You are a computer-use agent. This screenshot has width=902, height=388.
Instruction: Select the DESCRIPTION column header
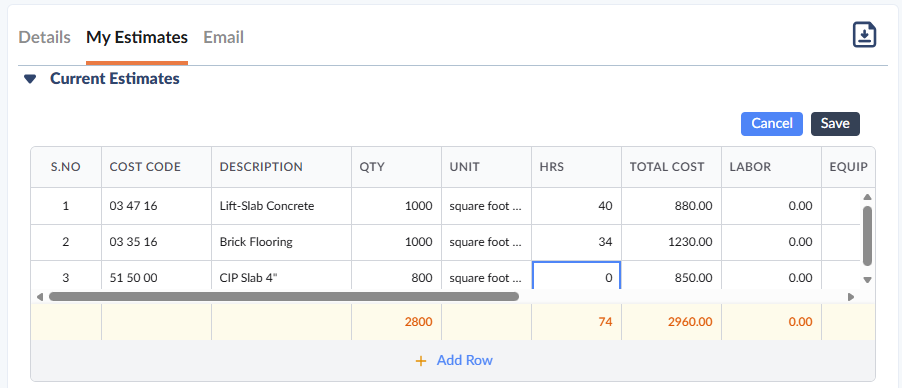pos(281,167)
